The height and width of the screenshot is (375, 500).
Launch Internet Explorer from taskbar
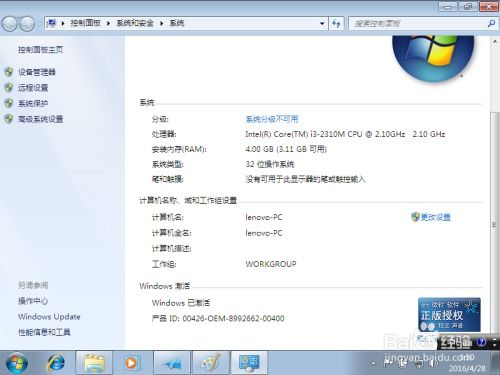tap(56, 363)
